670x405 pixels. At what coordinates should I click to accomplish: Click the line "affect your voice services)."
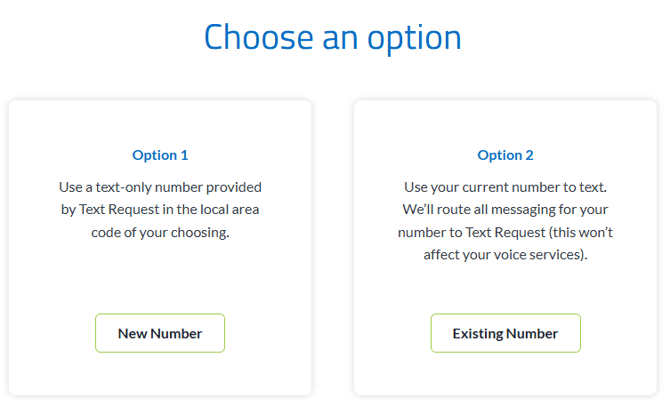(505, 255)
